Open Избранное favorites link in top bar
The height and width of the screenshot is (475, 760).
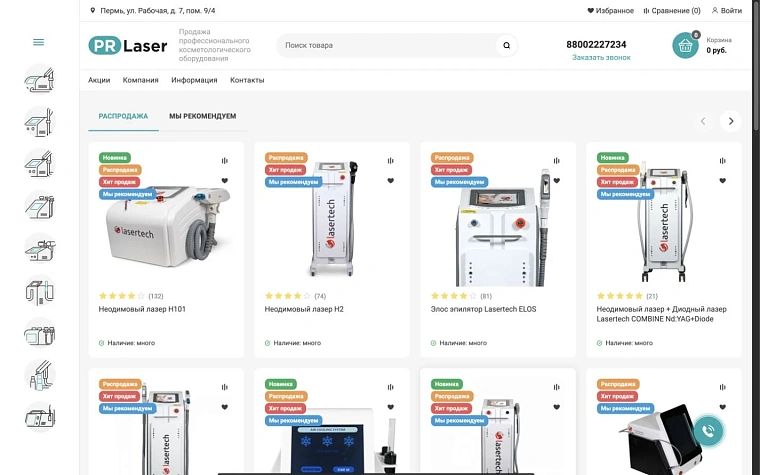[x=611, y=10]
